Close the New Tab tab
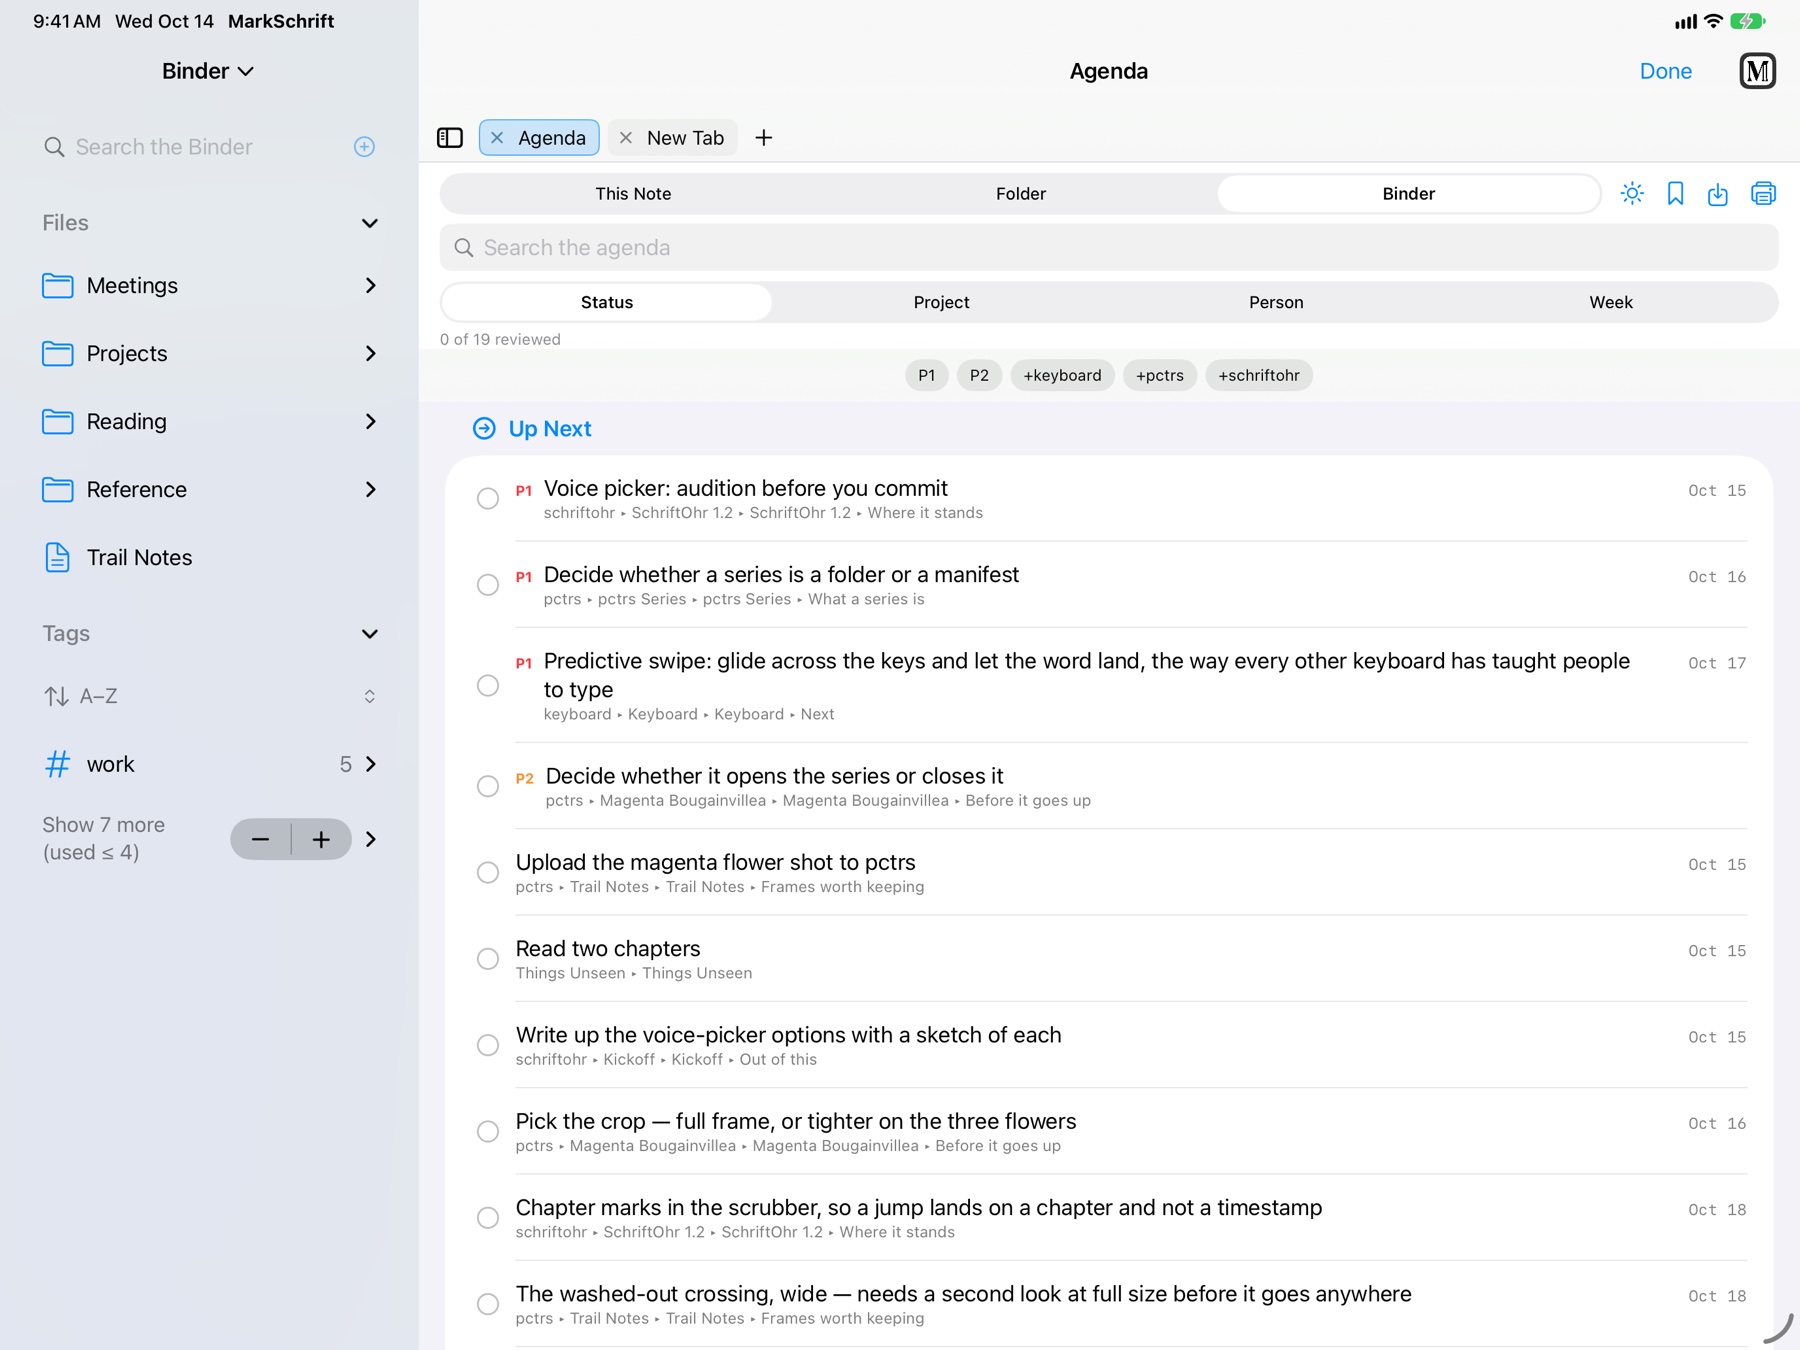The height and width of the screenshot is (1350, 1800). [626, 138]
